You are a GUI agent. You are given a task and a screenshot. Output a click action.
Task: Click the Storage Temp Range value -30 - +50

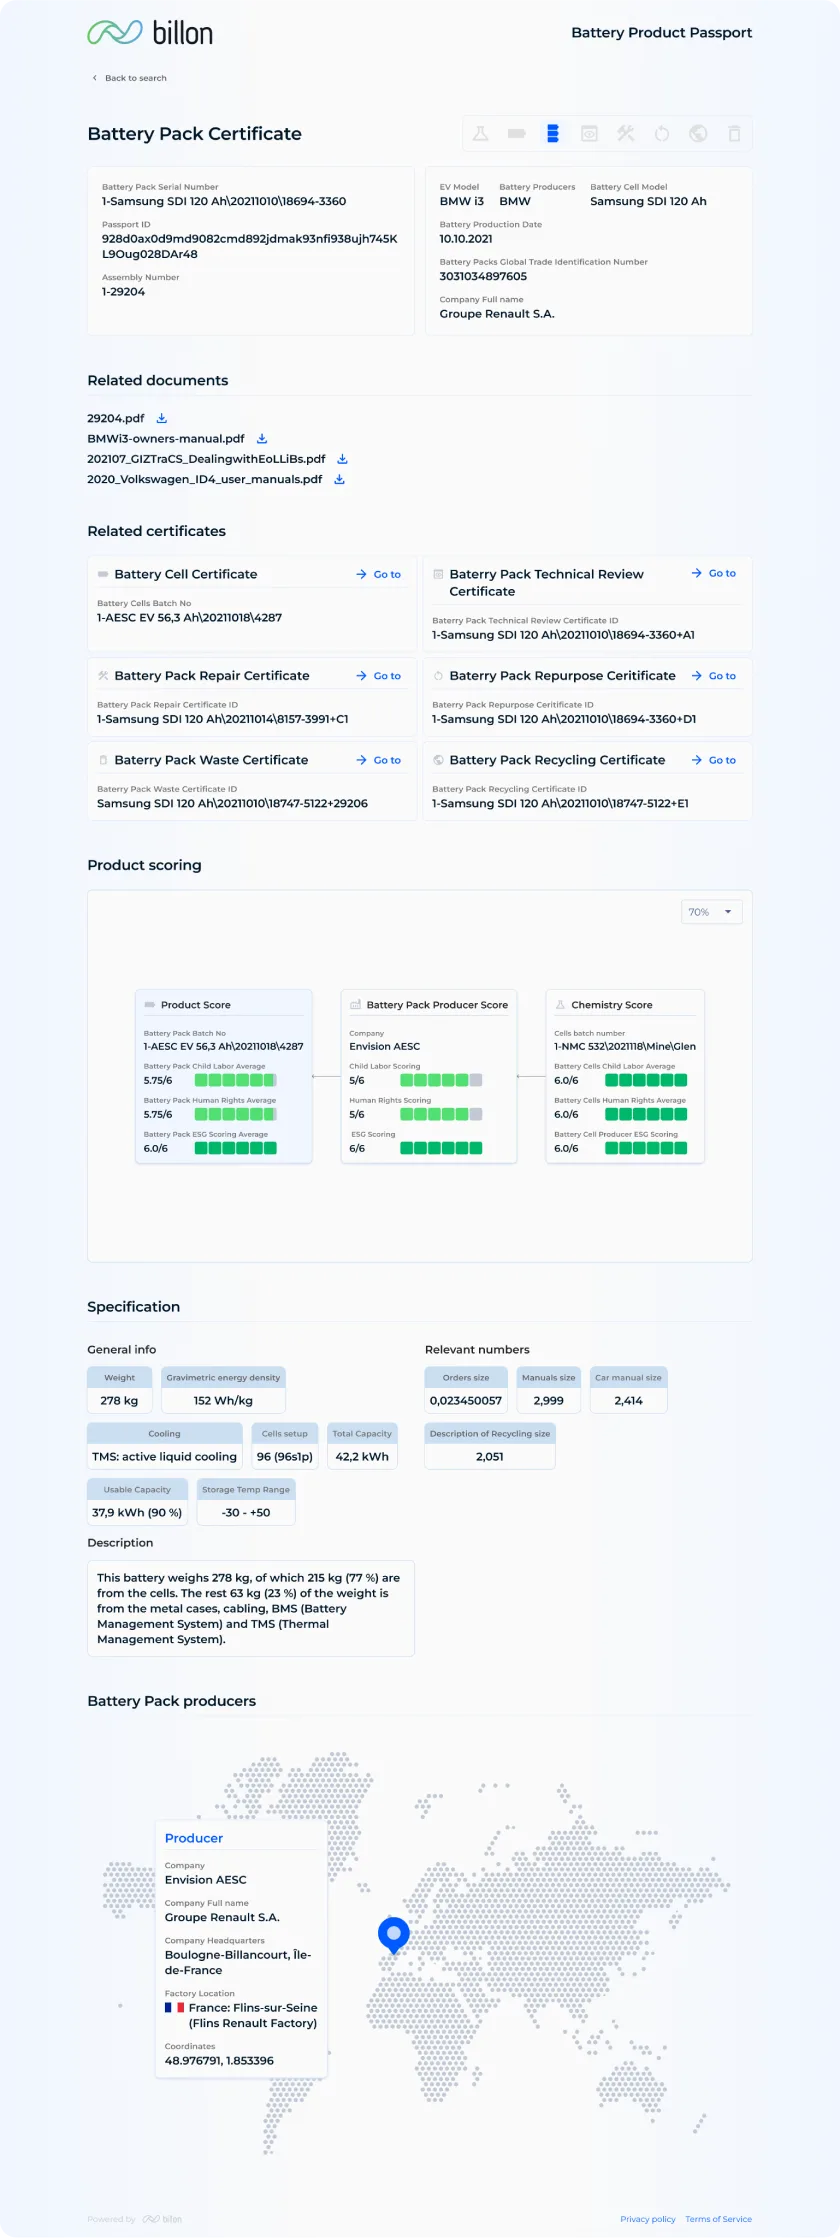(x=246, y=1513)
